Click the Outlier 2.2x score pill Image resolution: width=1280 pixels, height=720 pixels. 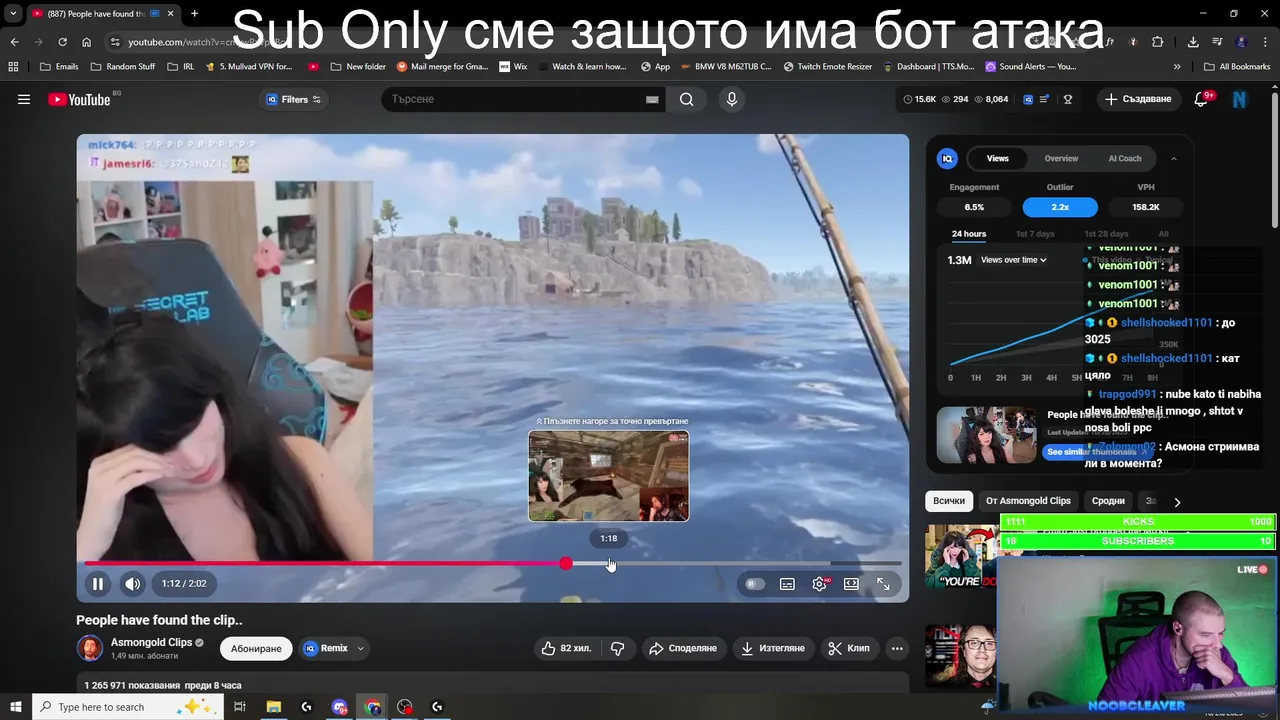pos(1060,207)
